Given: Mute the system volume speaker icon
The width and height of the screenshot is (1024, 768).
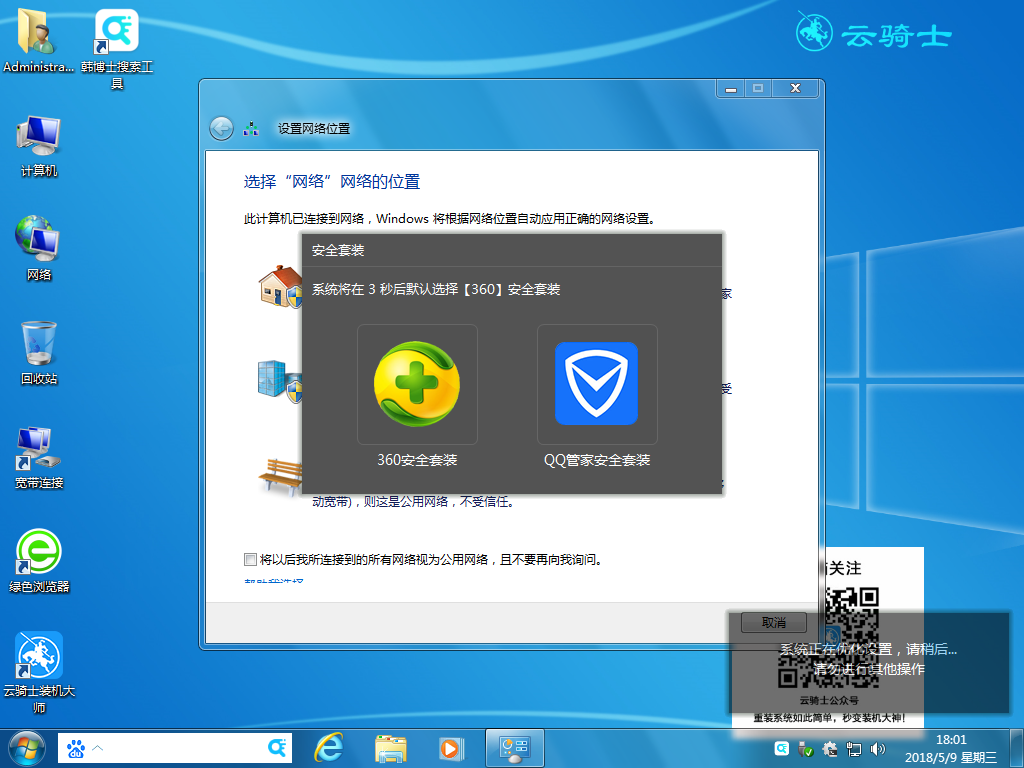Looking at the screenshot, I should tap(877, 748).
